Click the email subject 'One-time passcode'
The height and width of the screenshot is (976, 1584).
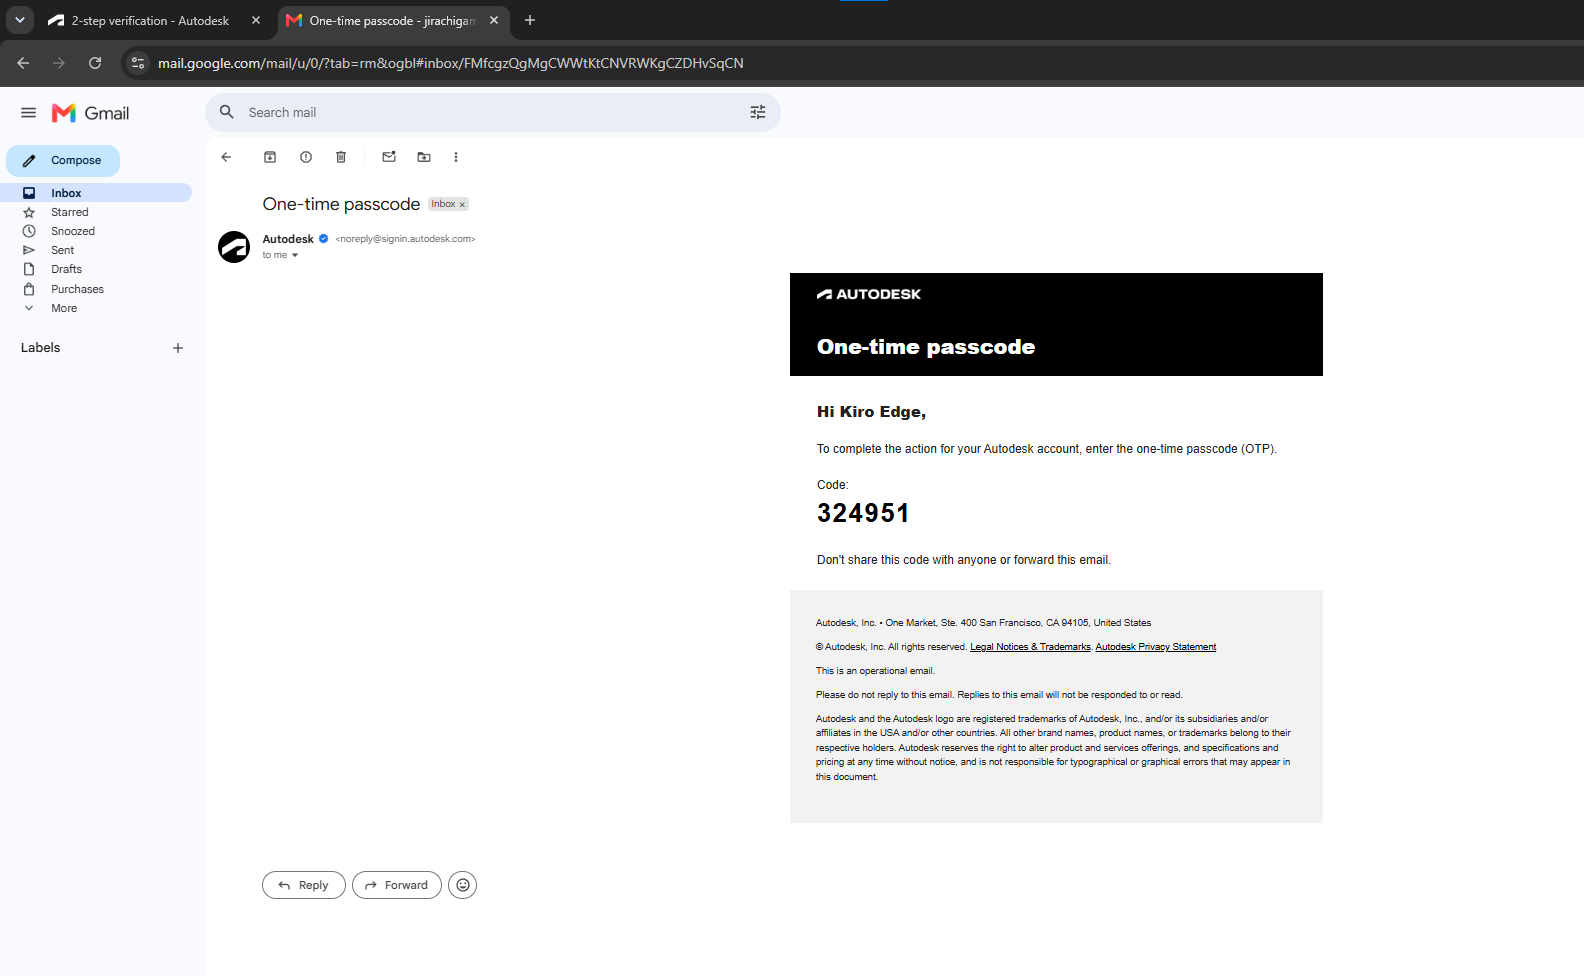click(x=341, y=204)
